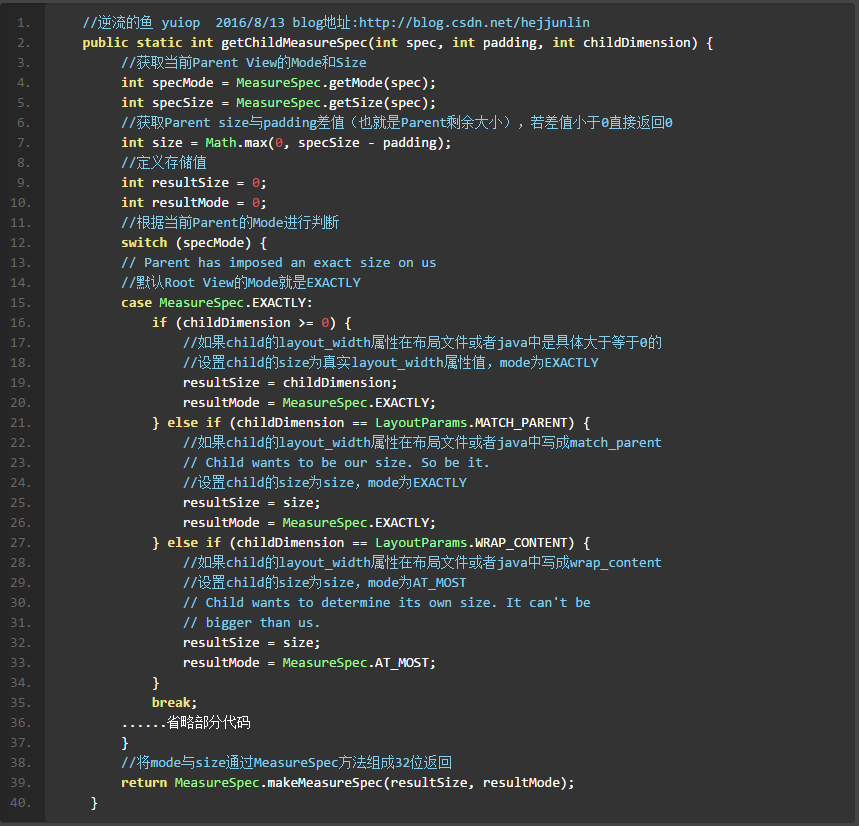Screen dimensions: 859x826
Task: Click 'resultSize = size;' on line 32
Action: click(x=251, y=643)
